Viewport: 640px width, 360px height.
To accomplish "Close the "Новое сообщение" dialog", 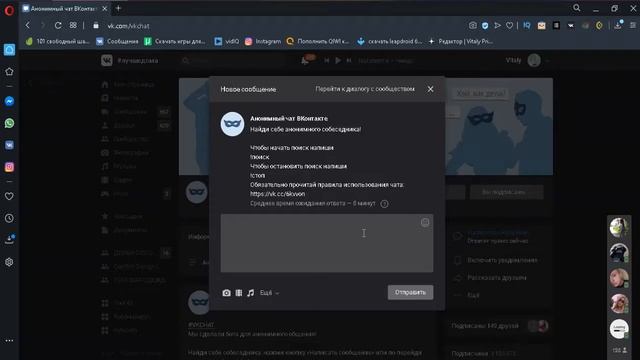I will point(430,89).
